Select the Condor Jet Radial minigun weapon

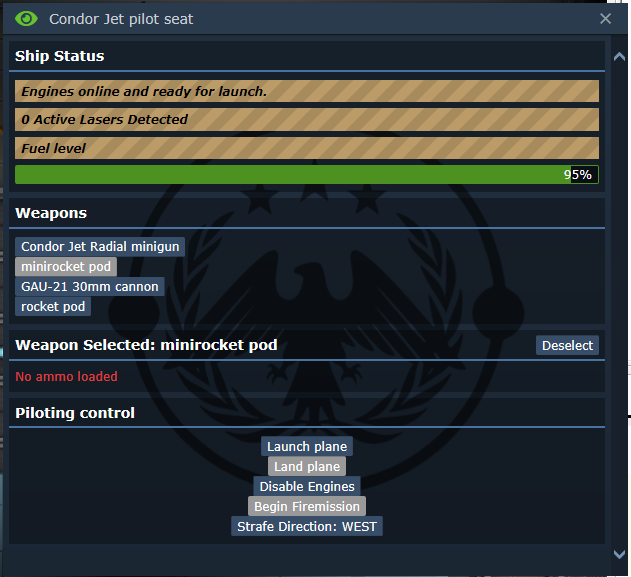pos(100,247)
